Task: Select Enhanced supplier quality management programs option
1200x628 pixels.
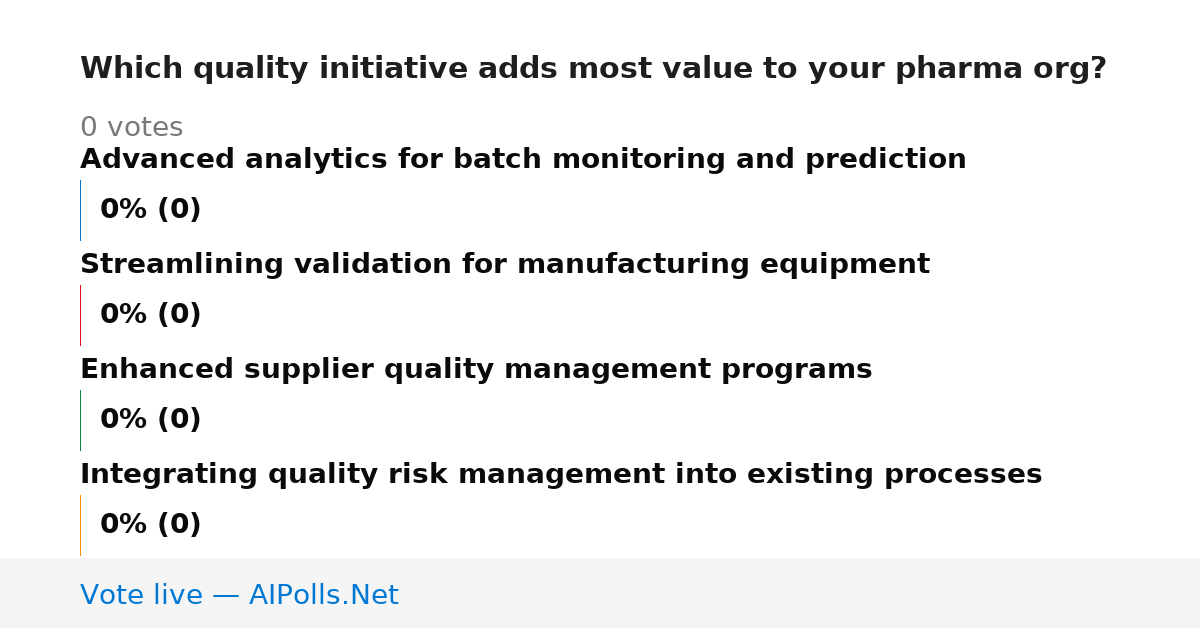Action: 476,370
